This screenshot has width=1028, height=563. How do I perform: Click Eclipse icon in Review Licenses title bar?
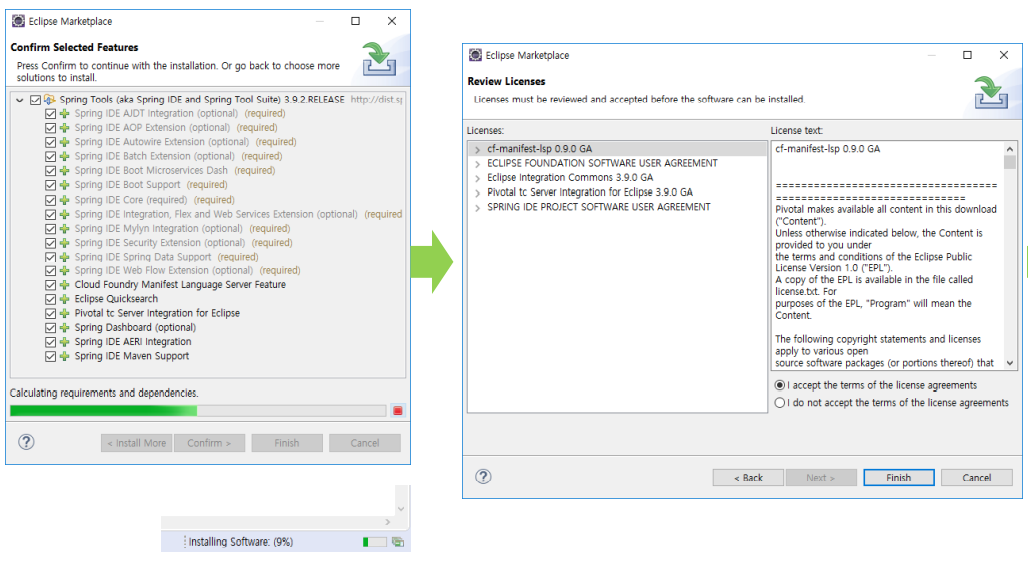tap(475, 55)
